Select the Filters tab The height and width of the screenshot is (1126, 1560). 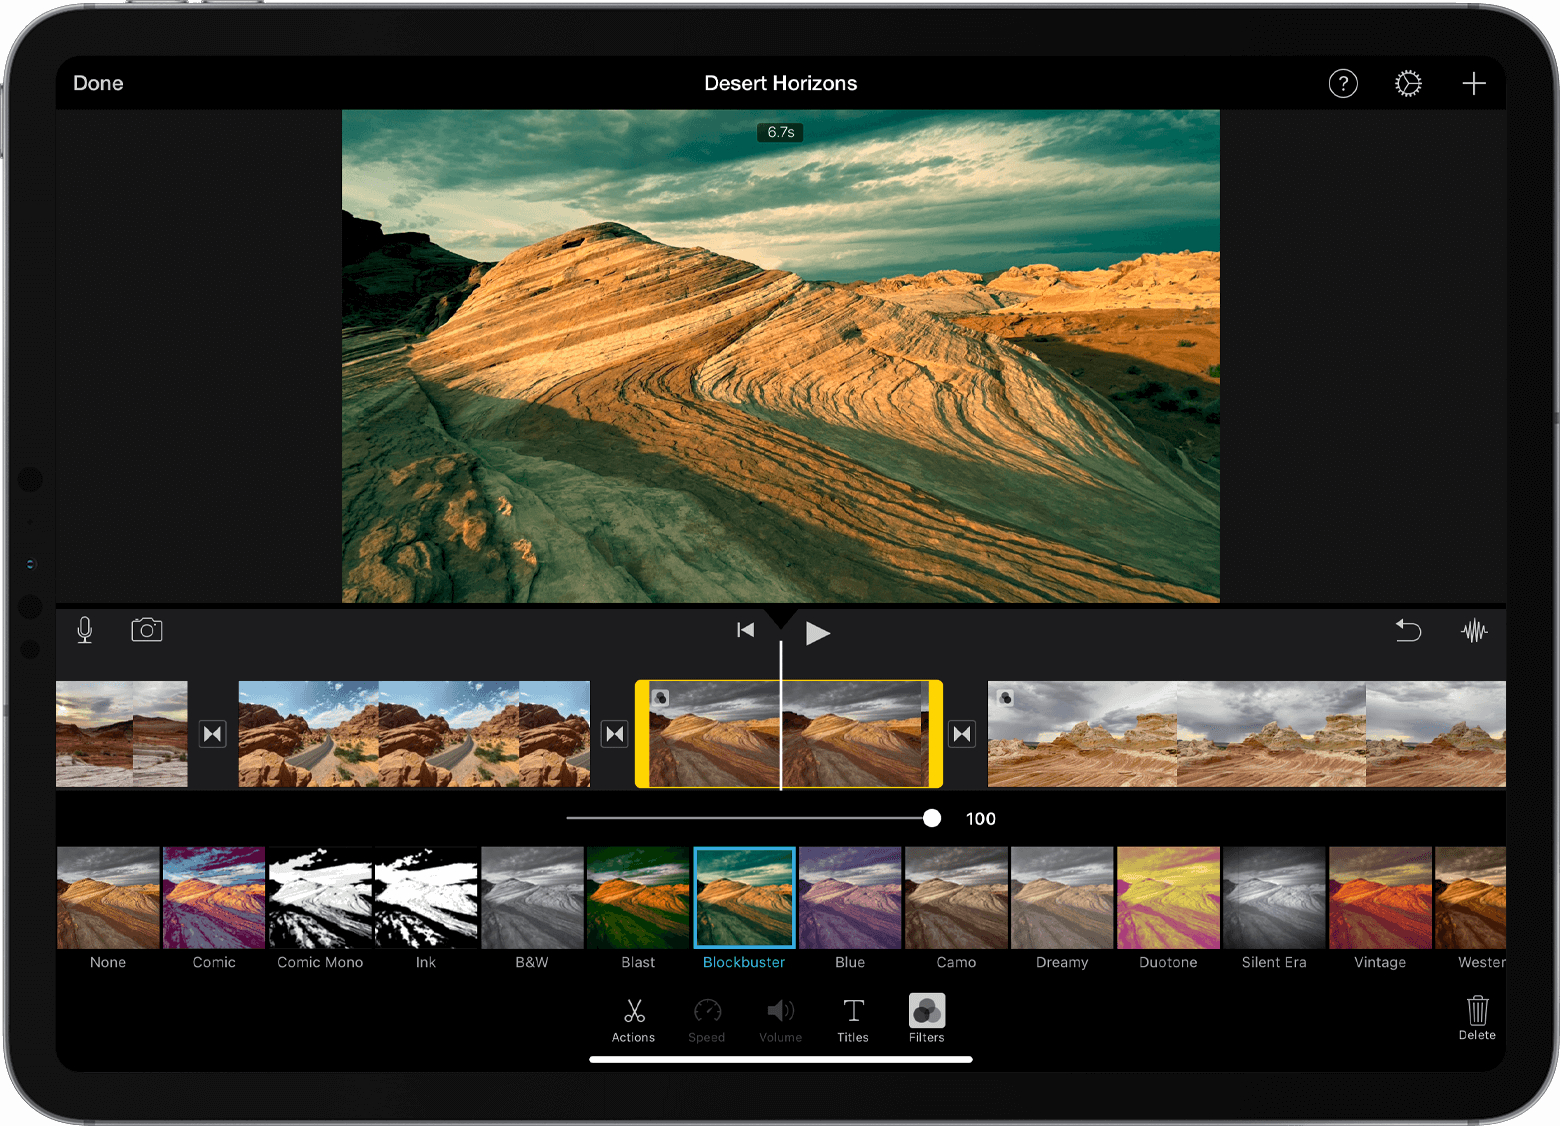pos(927,1019)
